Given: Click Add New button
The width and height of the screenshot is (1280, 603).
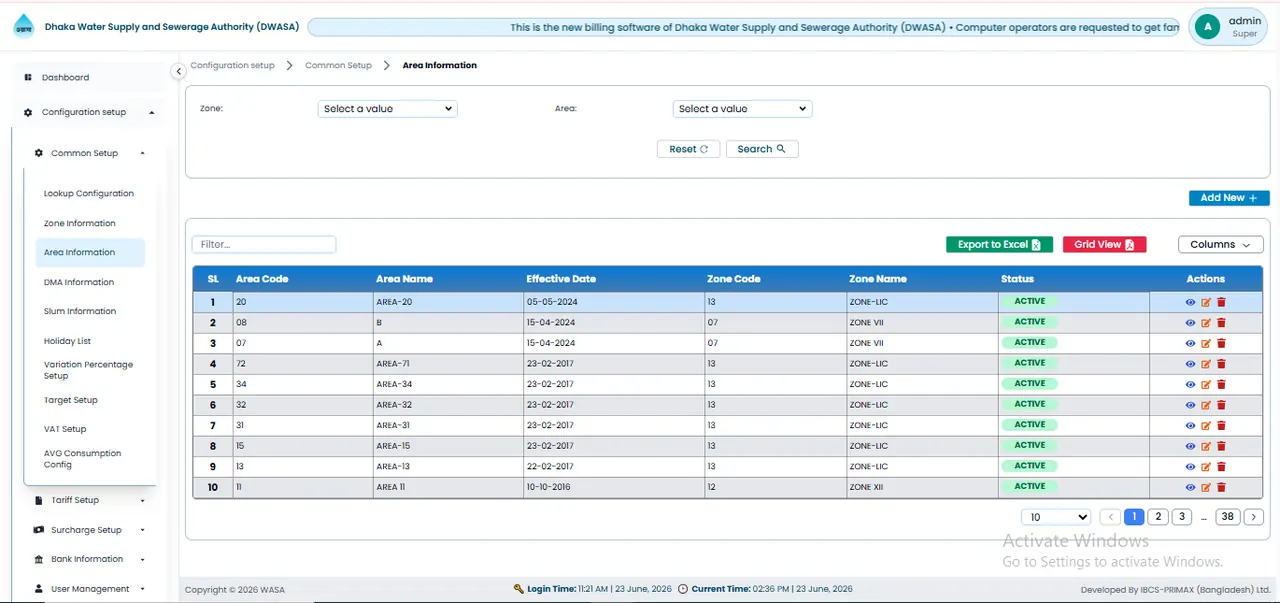Looking at the screenshot, I should tap(1229, 198).
